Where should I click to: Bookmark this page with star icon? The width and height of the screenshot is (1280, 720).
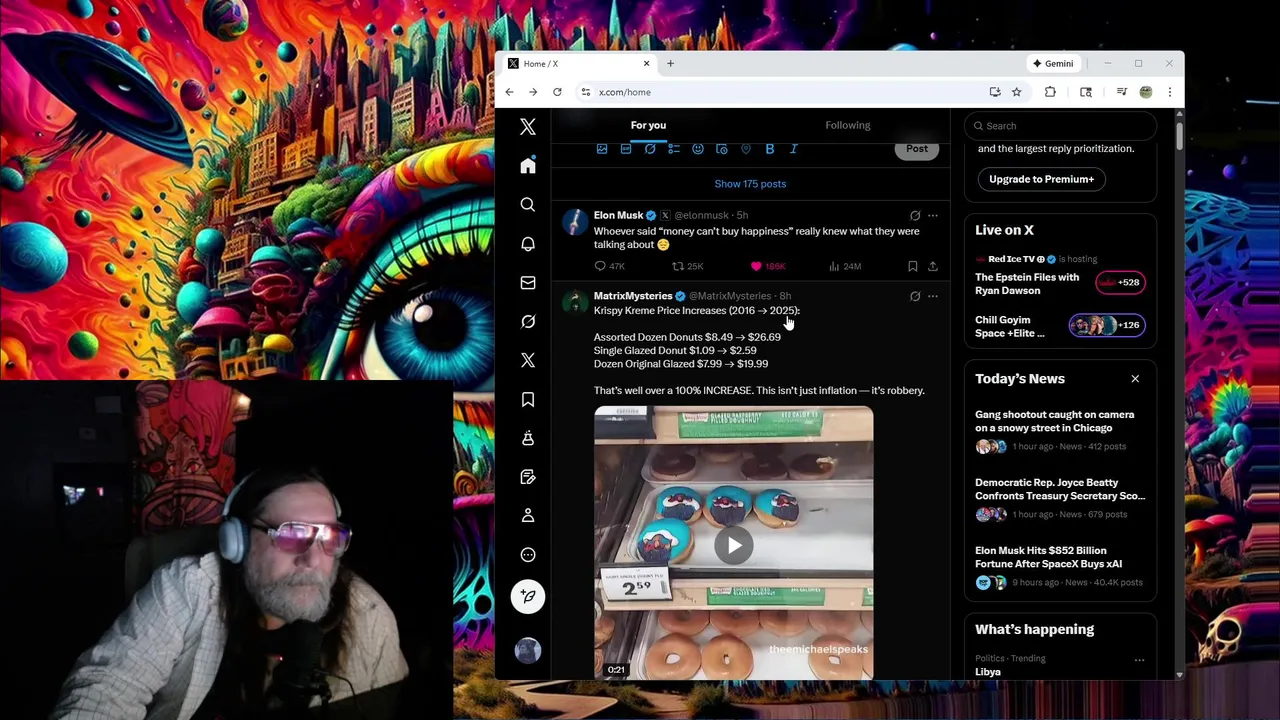[x=1016, y=92]
